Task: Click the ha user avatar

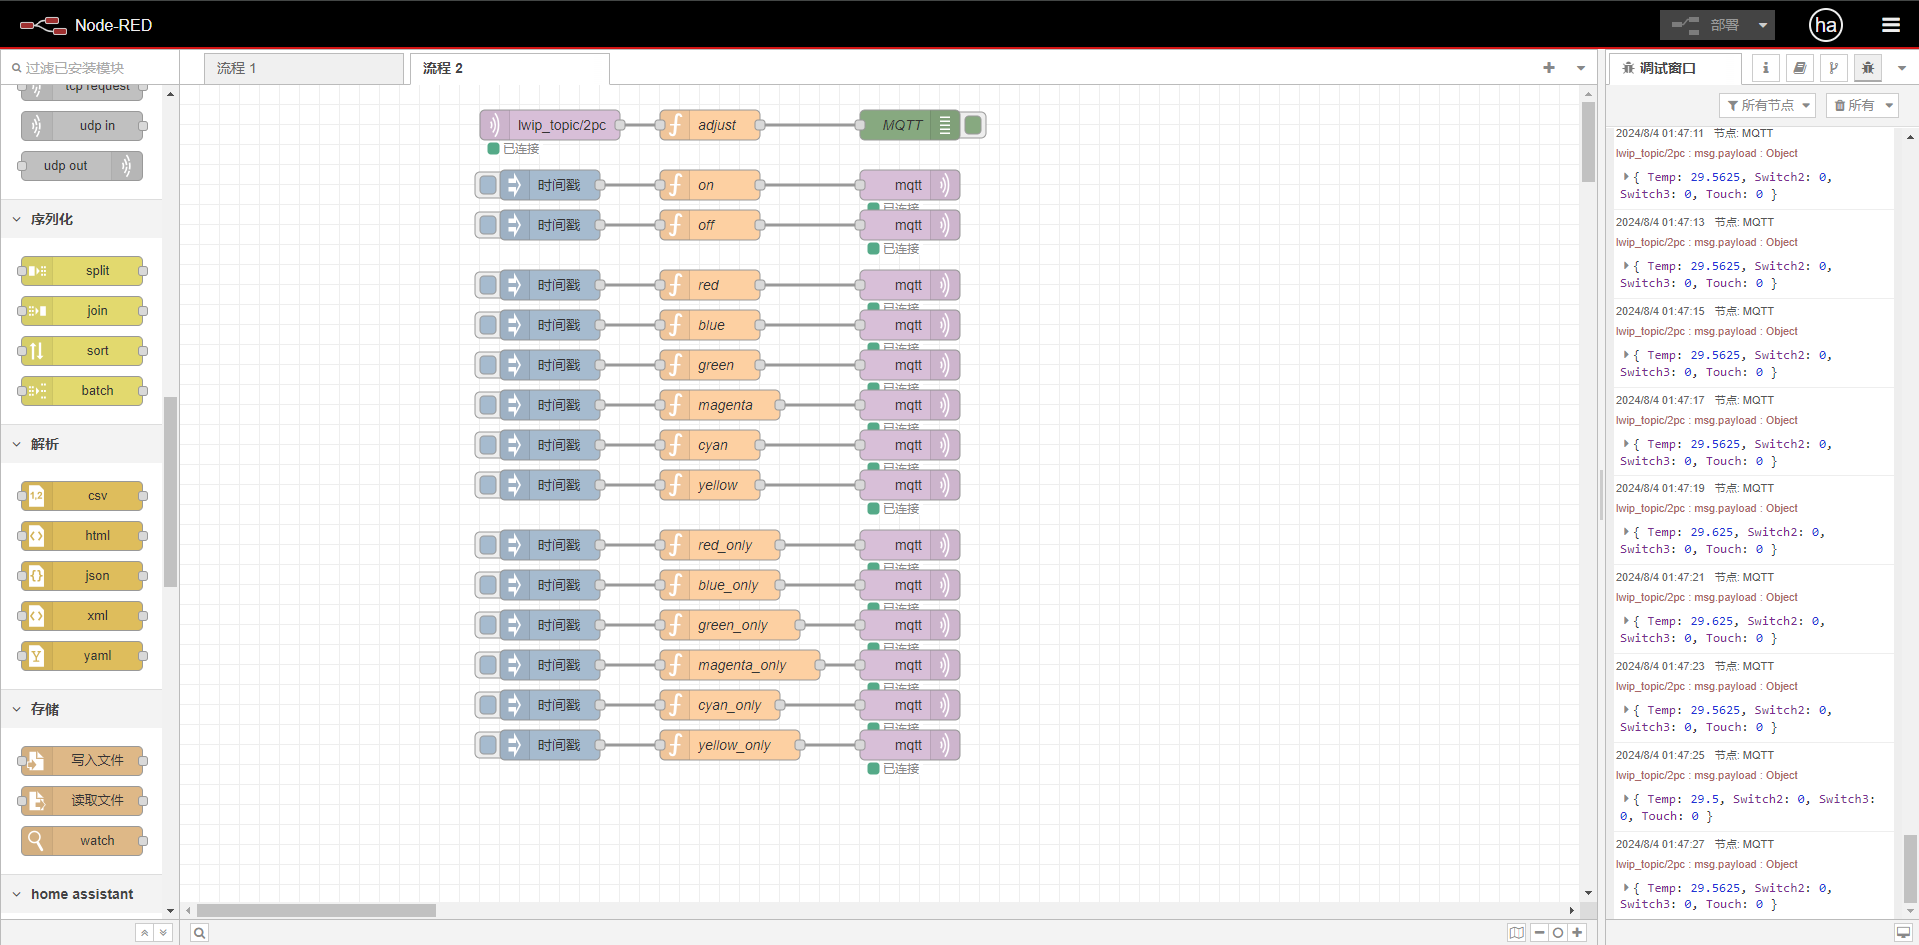Action: pos(1826,25)
